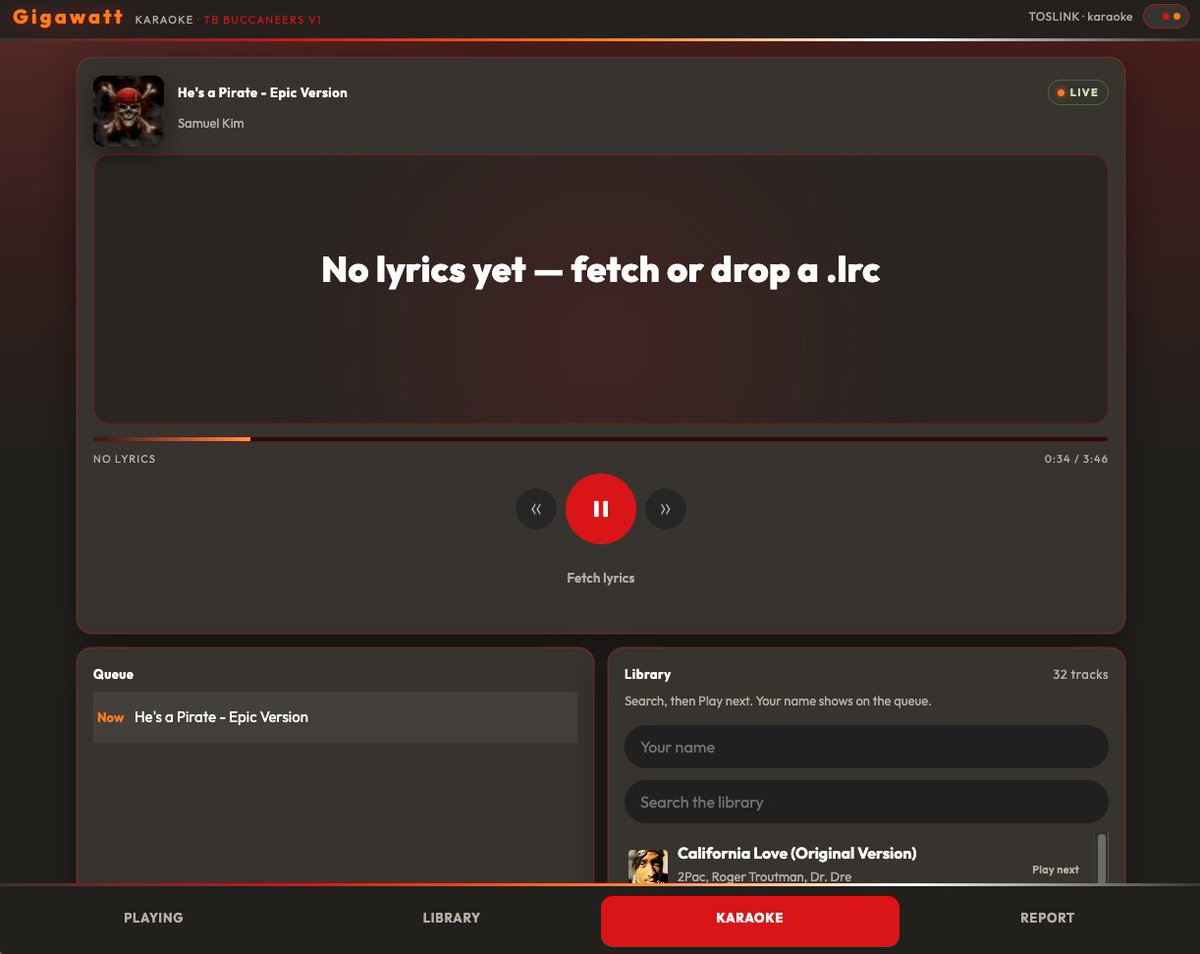Click the 0:34 / 3:46 time display
Screen dimensions: 1200x954
click(x=1076, y=459)
